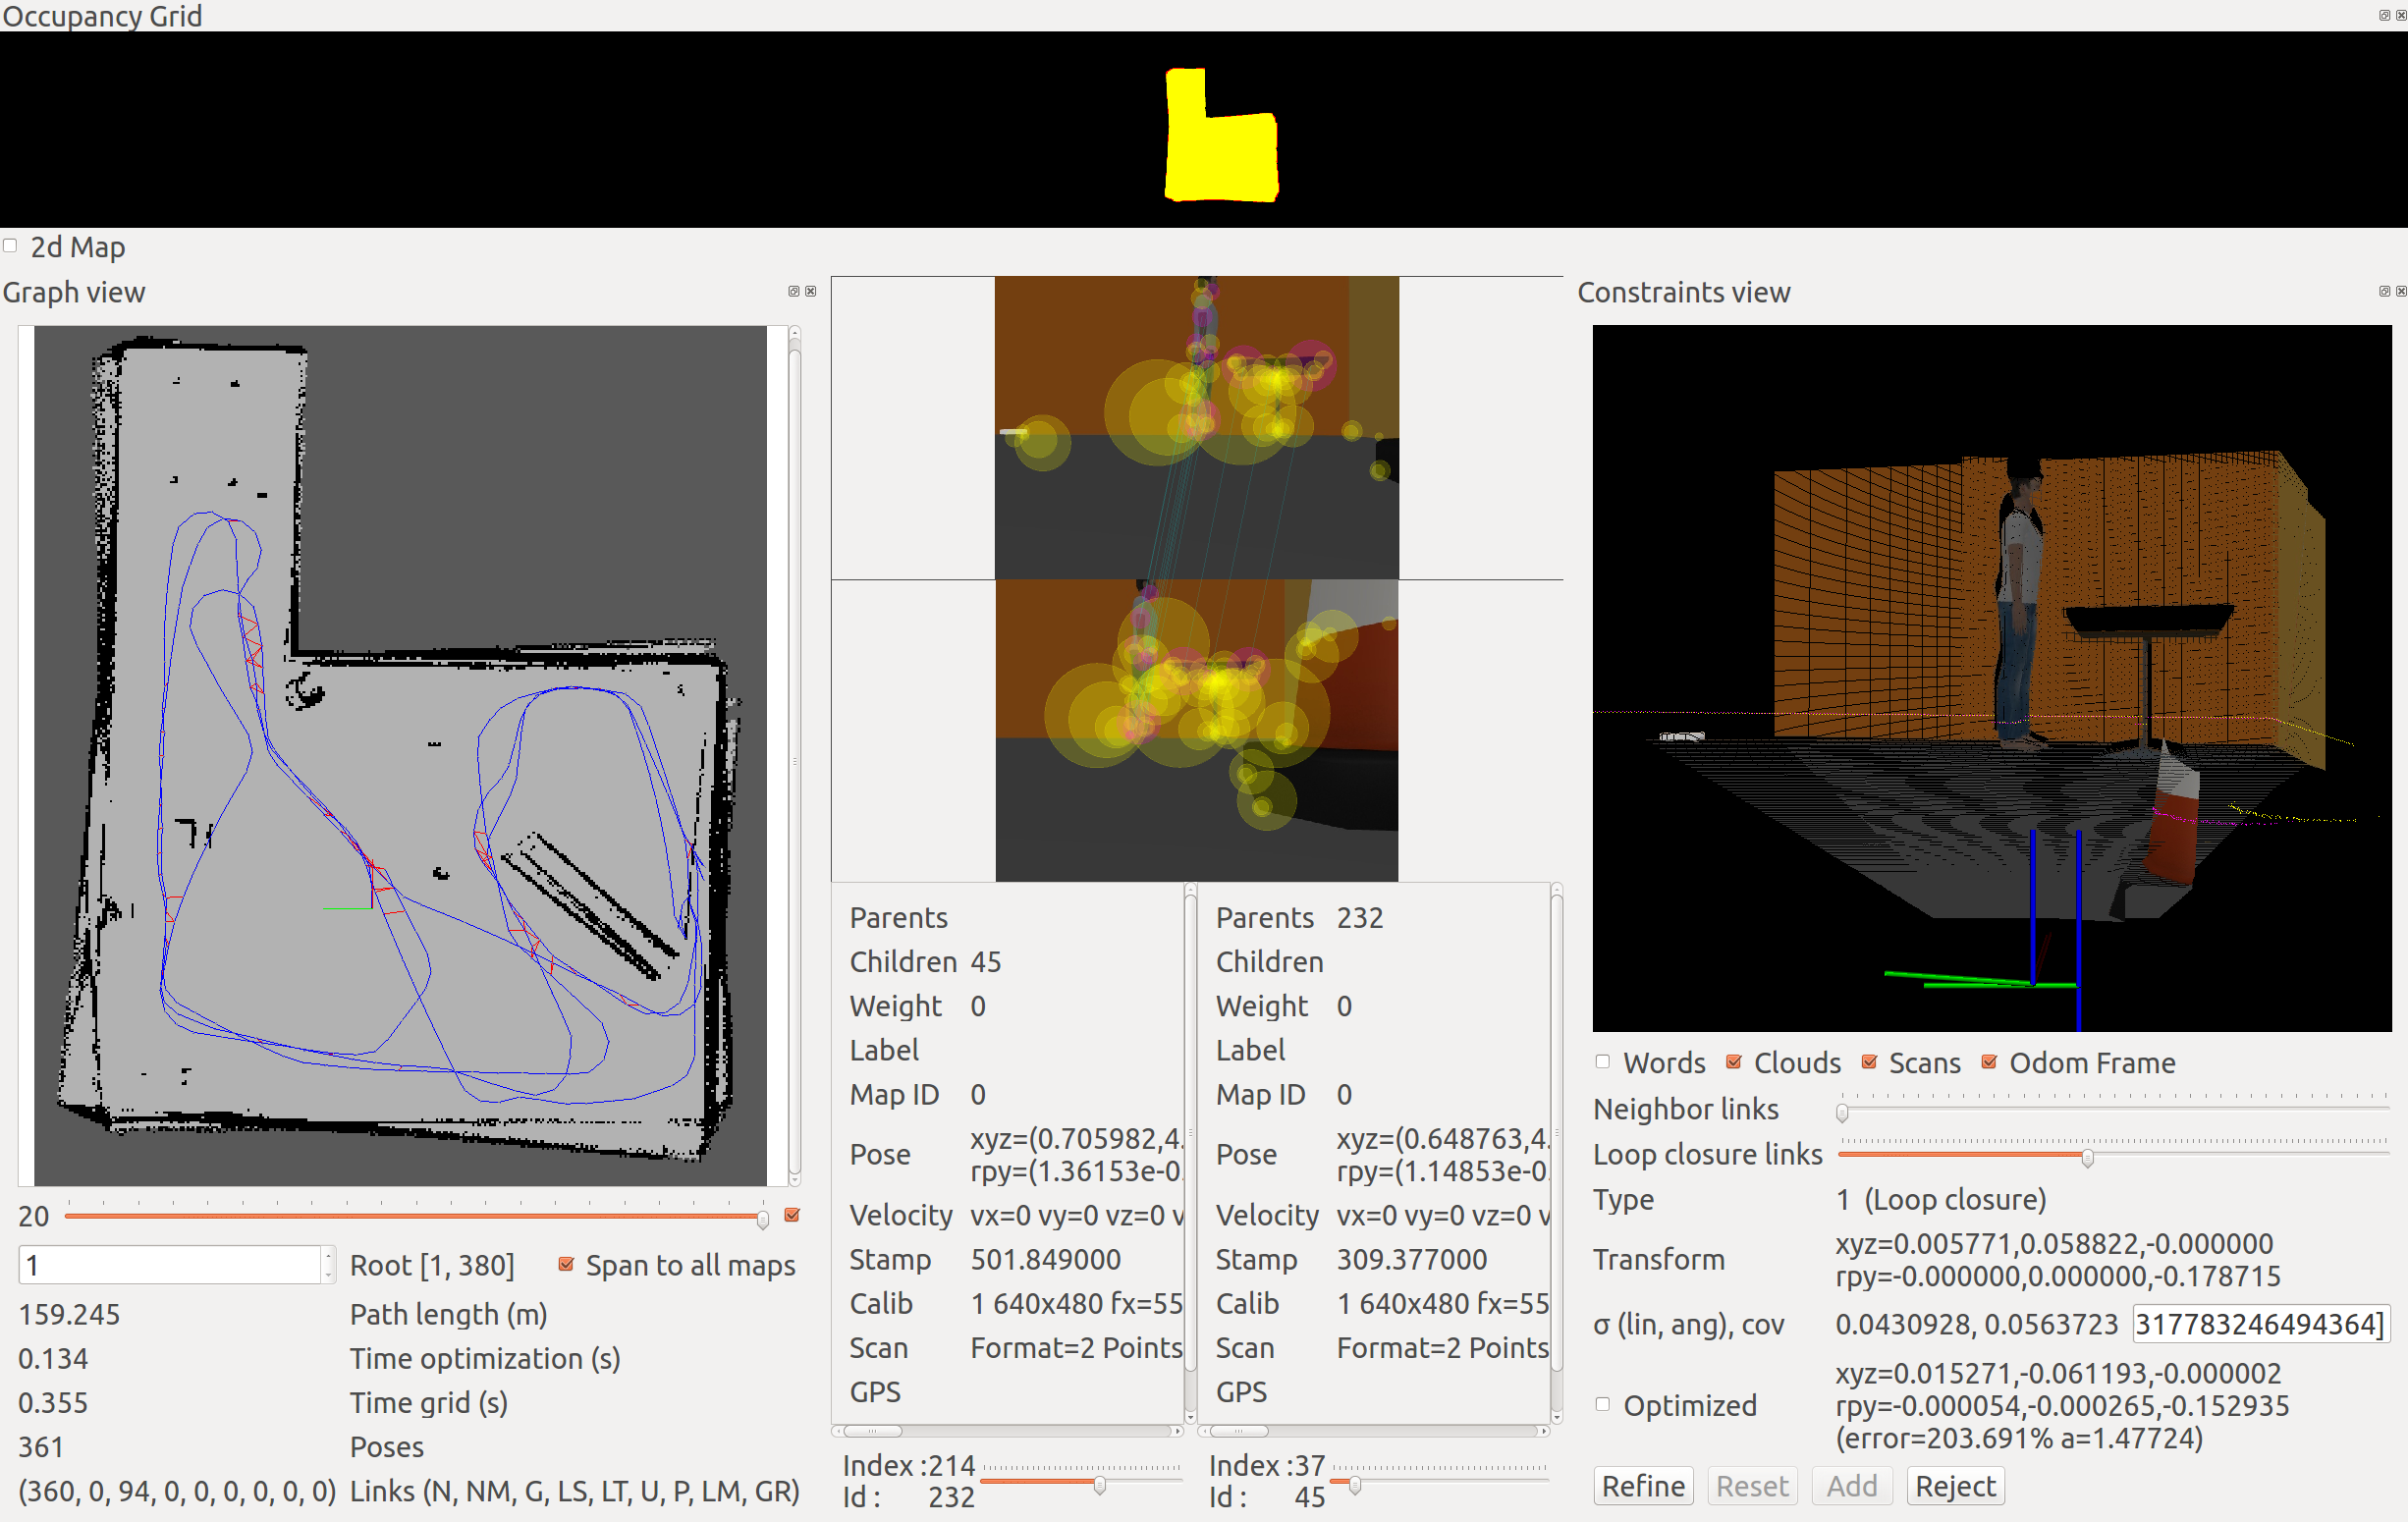The height and width of the screenshot is (1522, 2408).
Task: Click the Neighbor links slider handle
Action: pos(1842,1112)
